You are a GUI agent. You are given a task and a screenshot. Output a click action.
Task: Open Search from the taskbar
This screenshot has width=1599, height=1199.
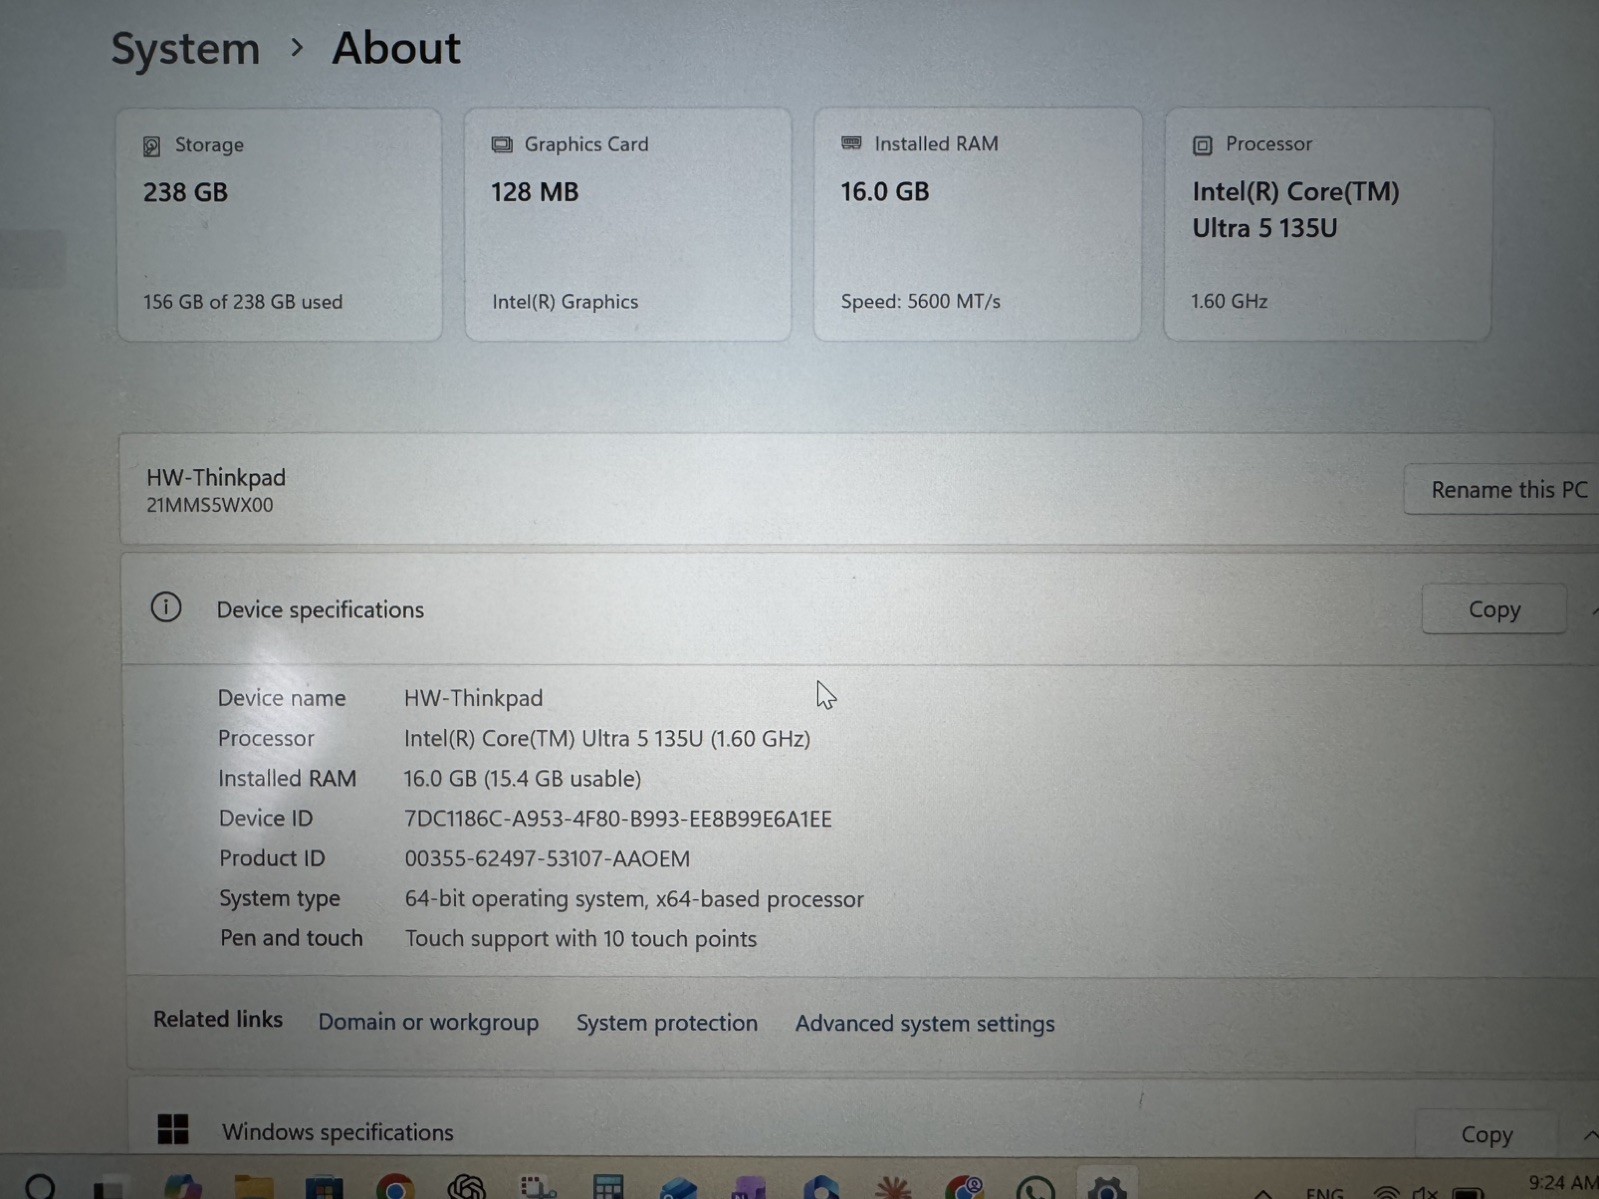(40, 1187)
